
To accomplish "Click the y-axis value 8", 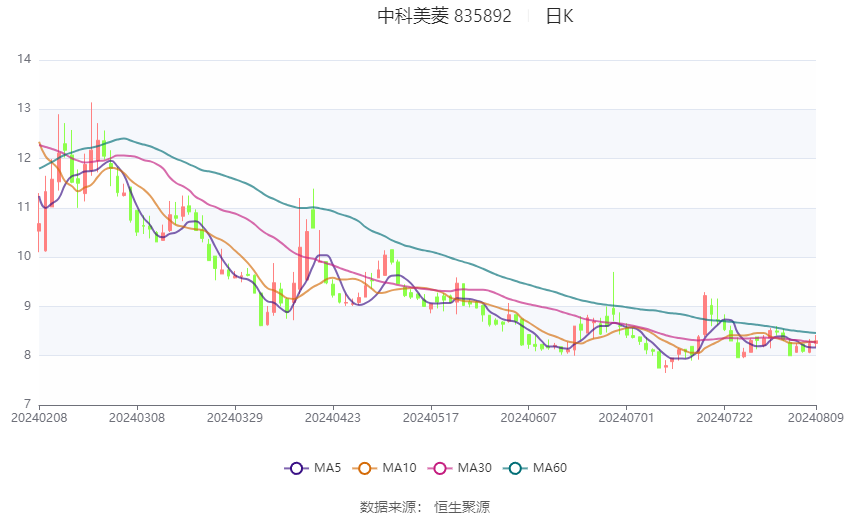I will click(28, 355).
